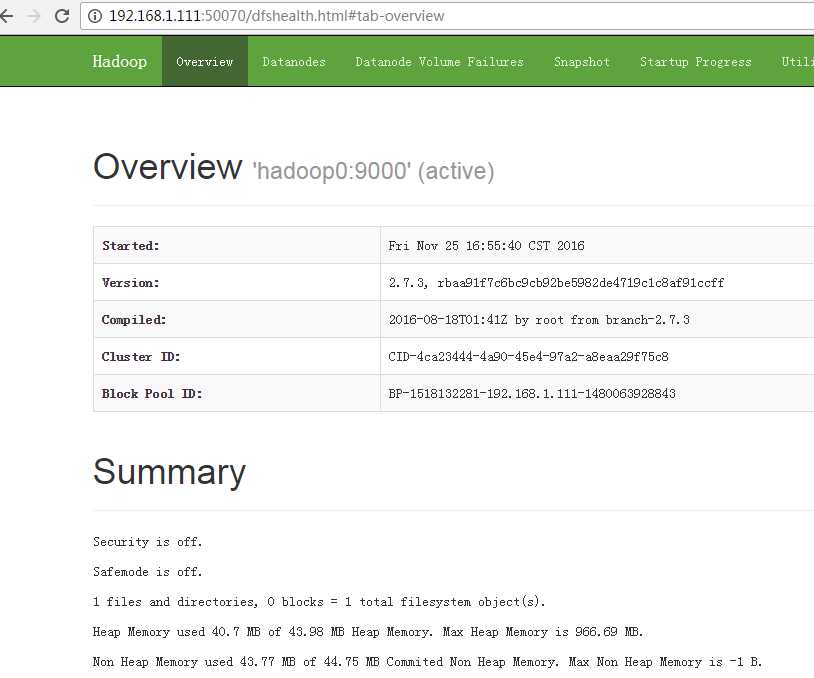
Task: Switch to the Snapshot tab
Action: (x=581, y=62)
